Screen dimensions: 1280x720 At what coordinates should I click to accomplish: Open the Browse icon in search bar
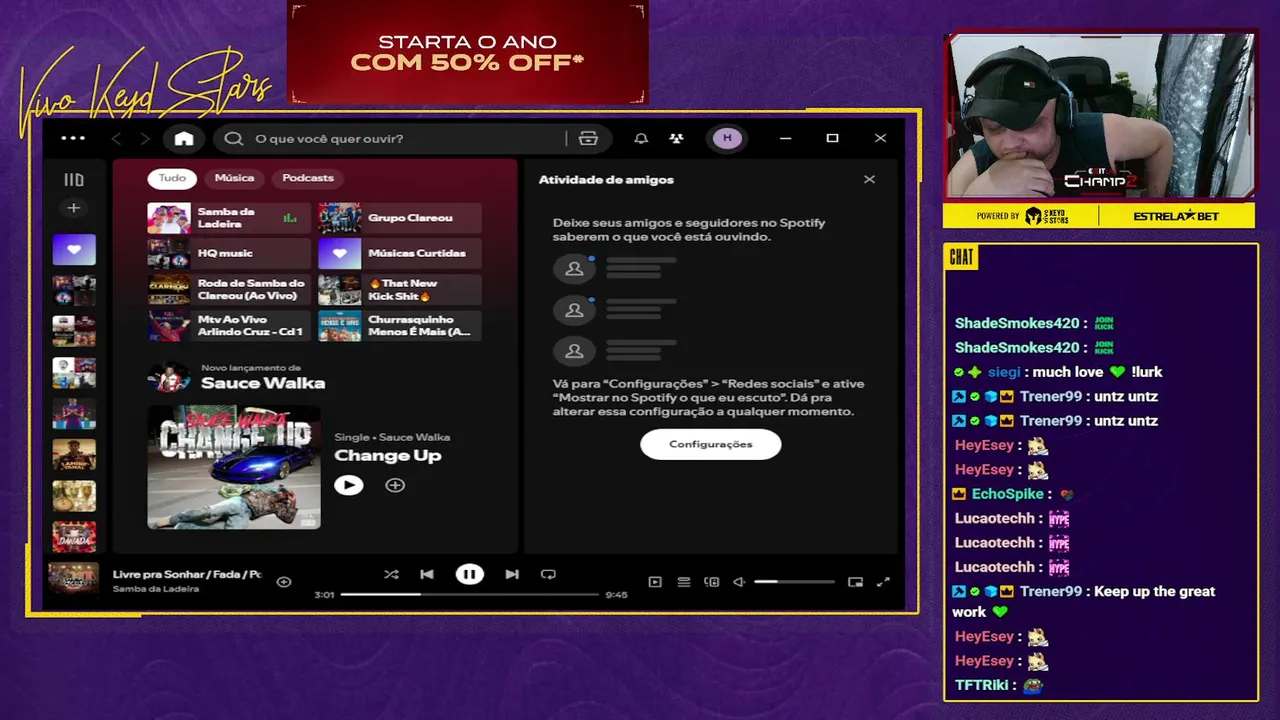[x=588, y=138]
